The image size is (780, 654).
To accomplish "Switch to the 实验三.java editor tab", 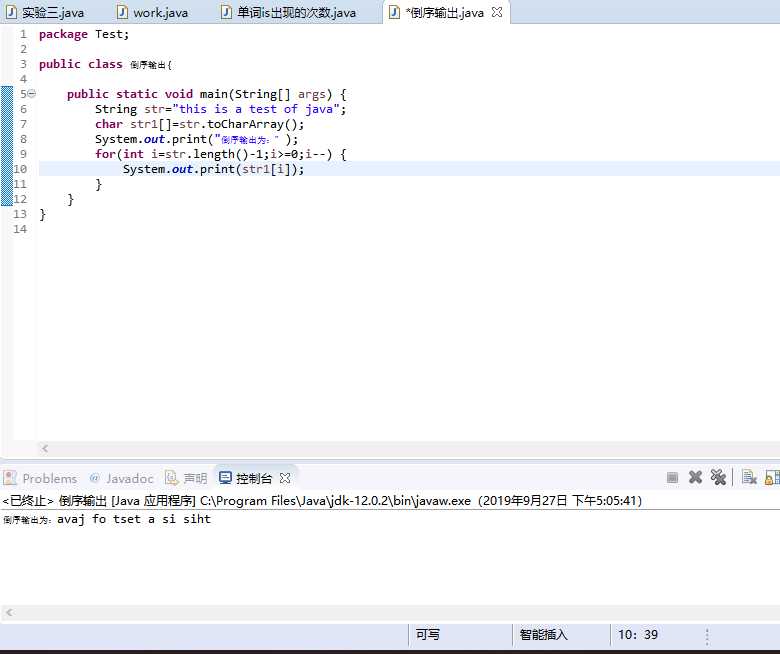I will coord(45,12).
